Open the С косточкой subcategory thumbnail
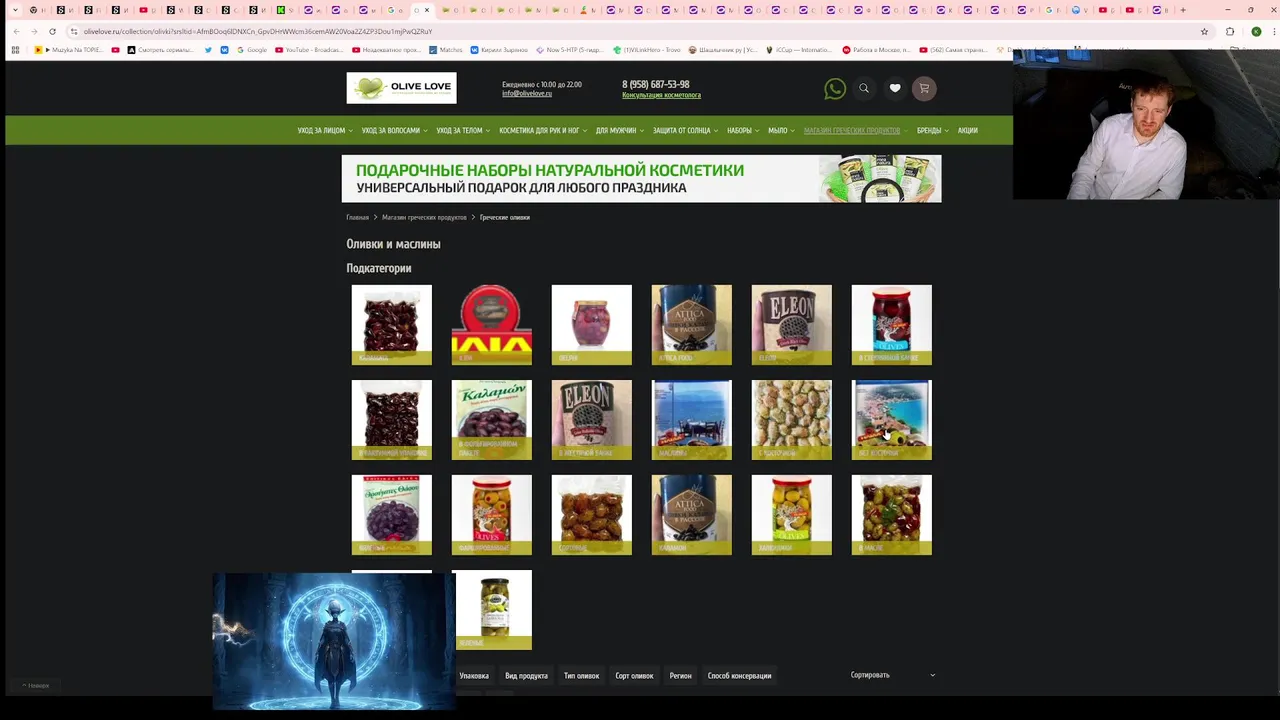This screenshot has width=1280, height=720. click(792, 420)
